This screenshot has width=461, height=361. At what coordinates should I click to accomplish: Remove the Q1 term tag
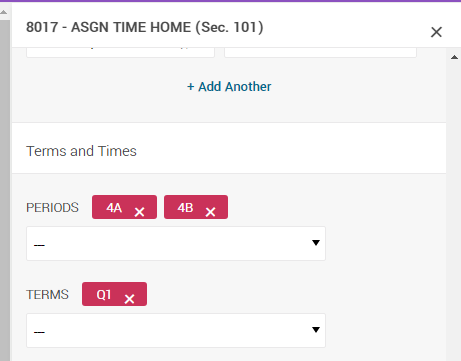tap(129, 299)
